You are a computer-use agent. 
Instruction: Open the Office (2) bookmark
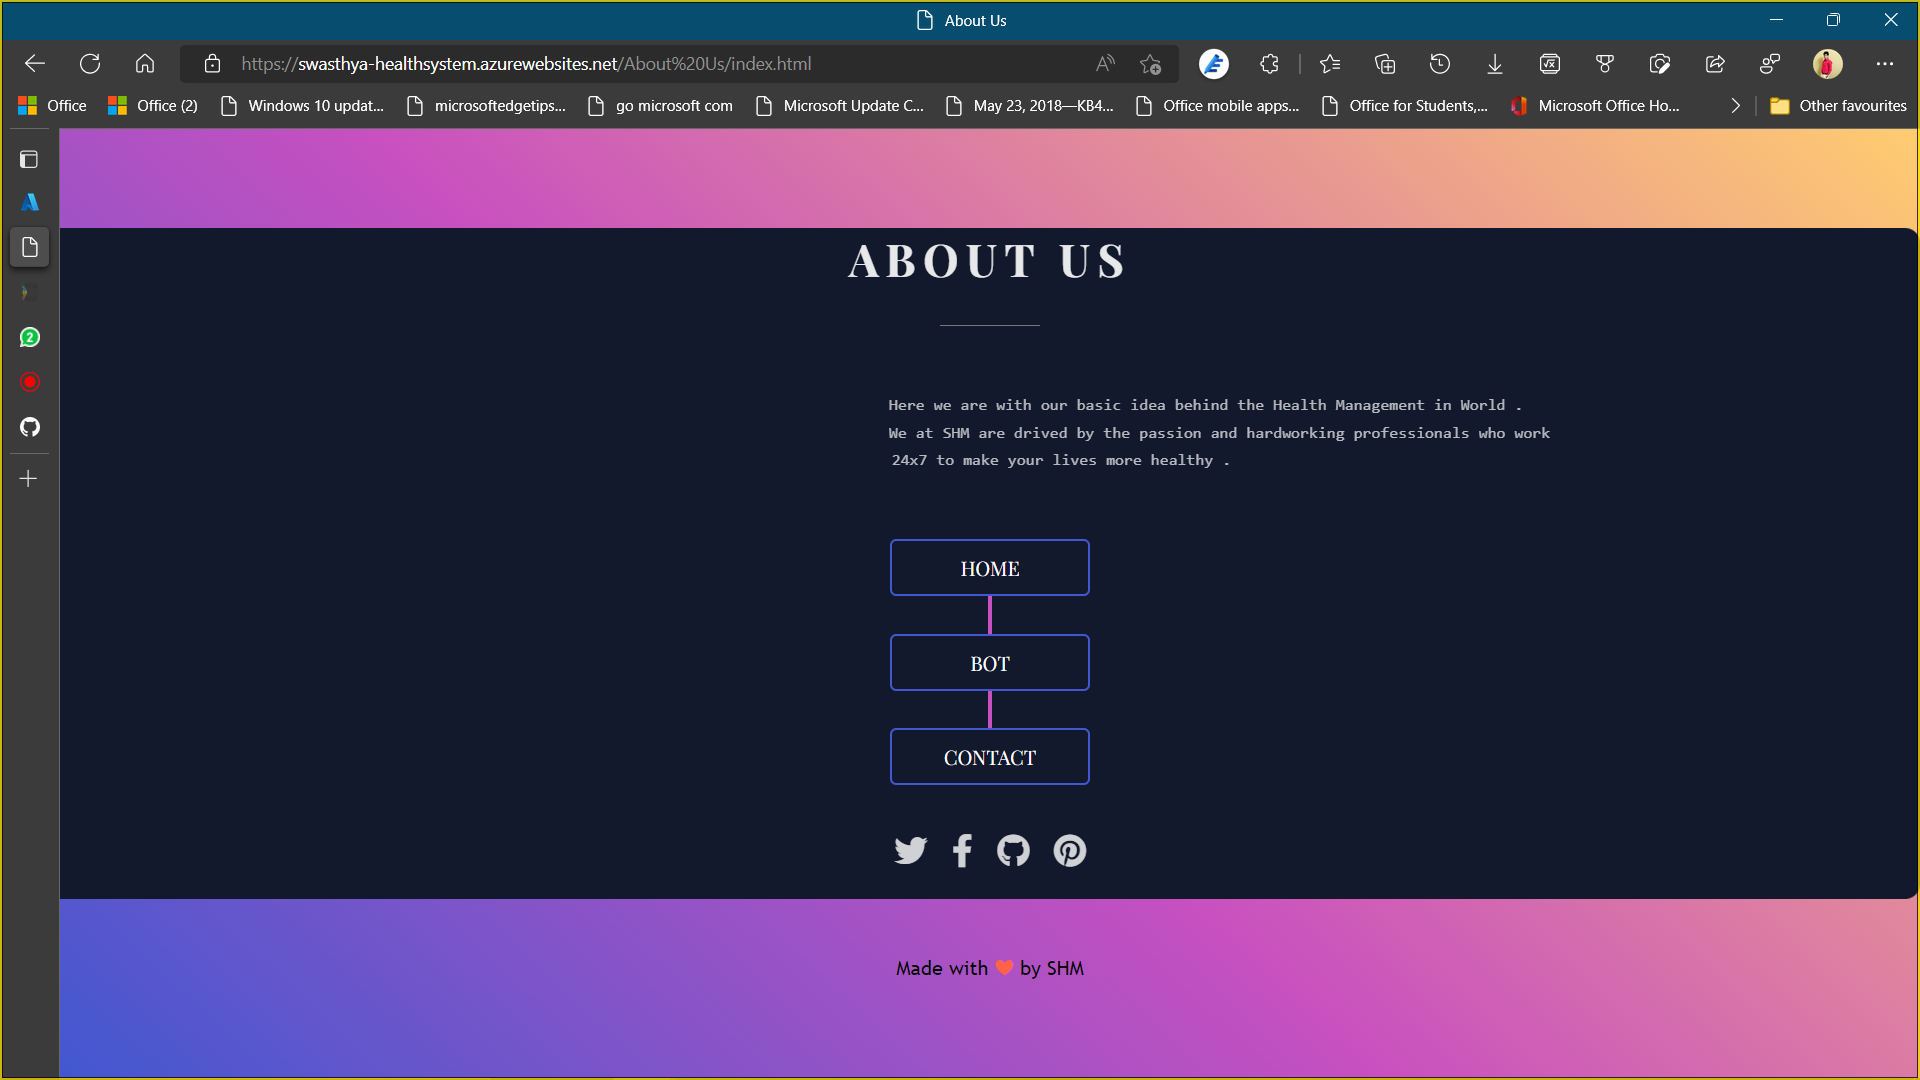coord(153,106)
